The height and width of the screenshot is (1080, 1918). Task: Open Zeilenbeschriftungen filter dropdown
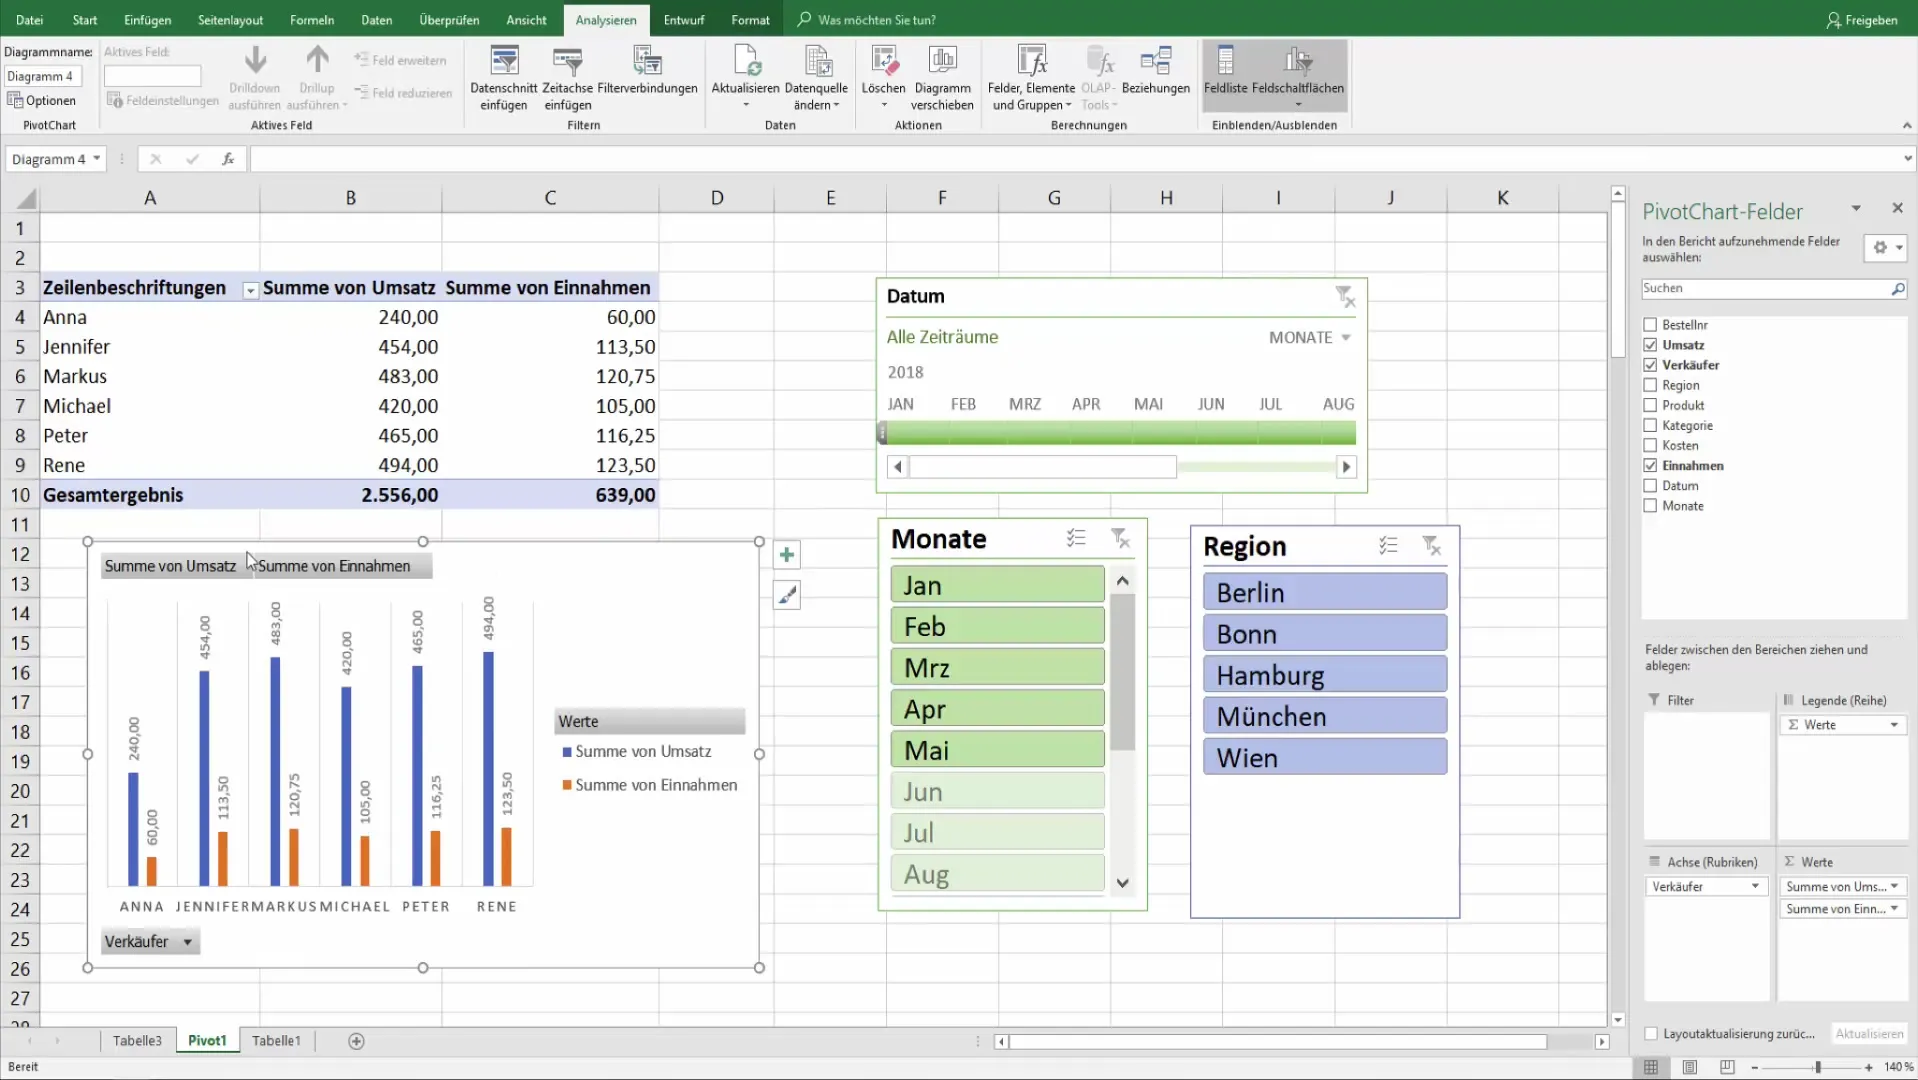pyautogui.click(x=250, y=290)
